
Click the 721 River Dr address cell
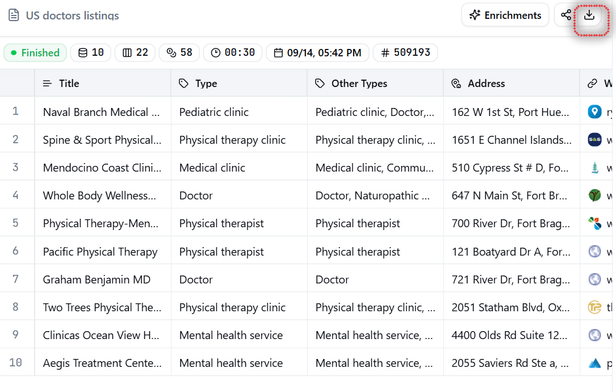[512, 279]
